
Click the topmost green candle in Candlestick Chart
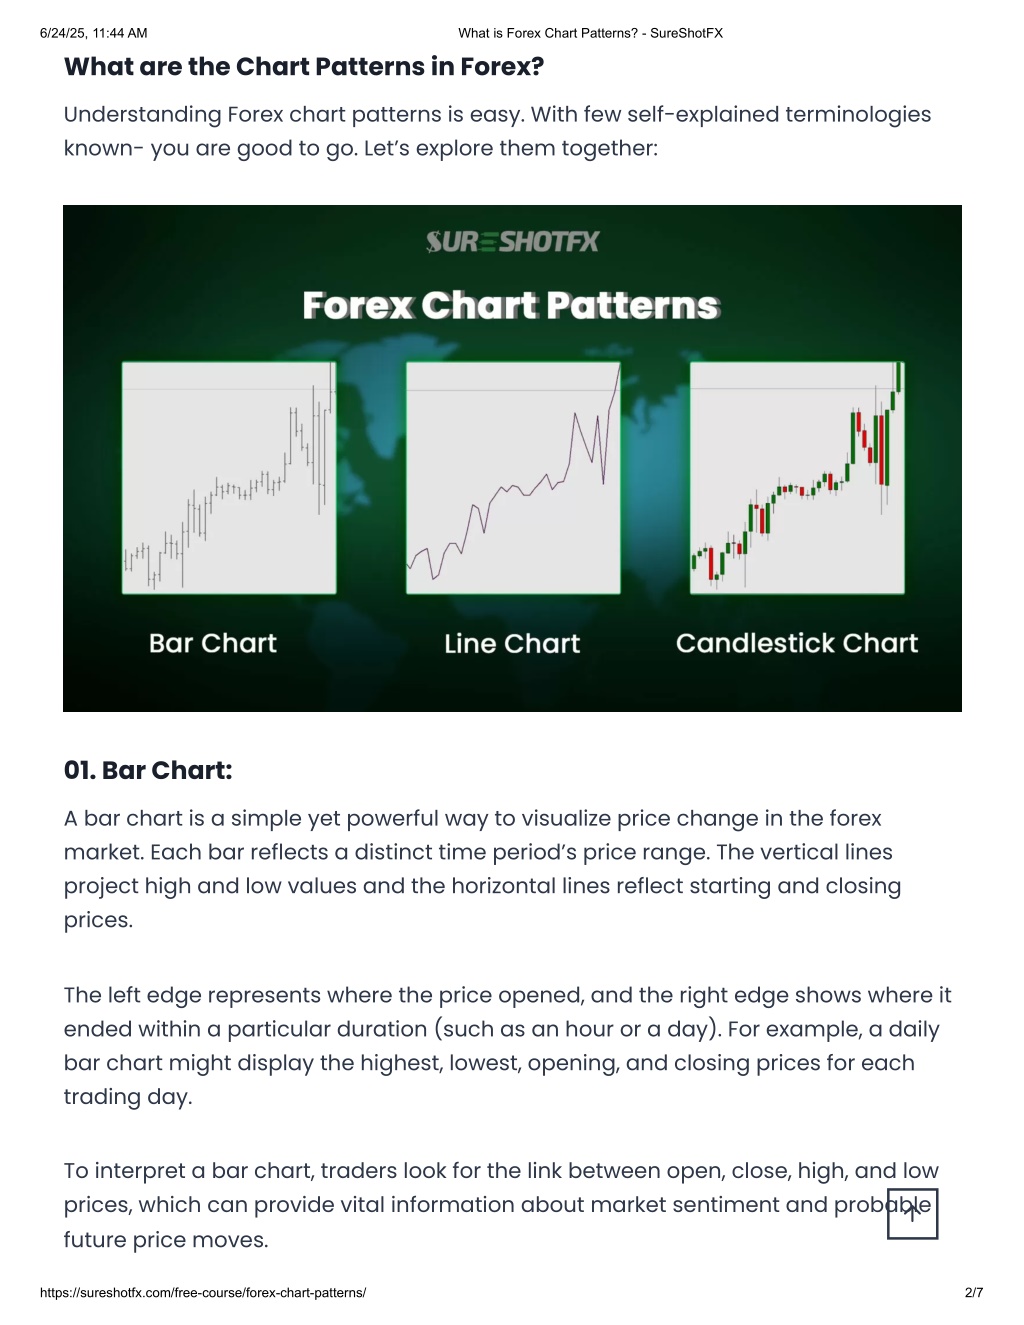pos(899,377)
